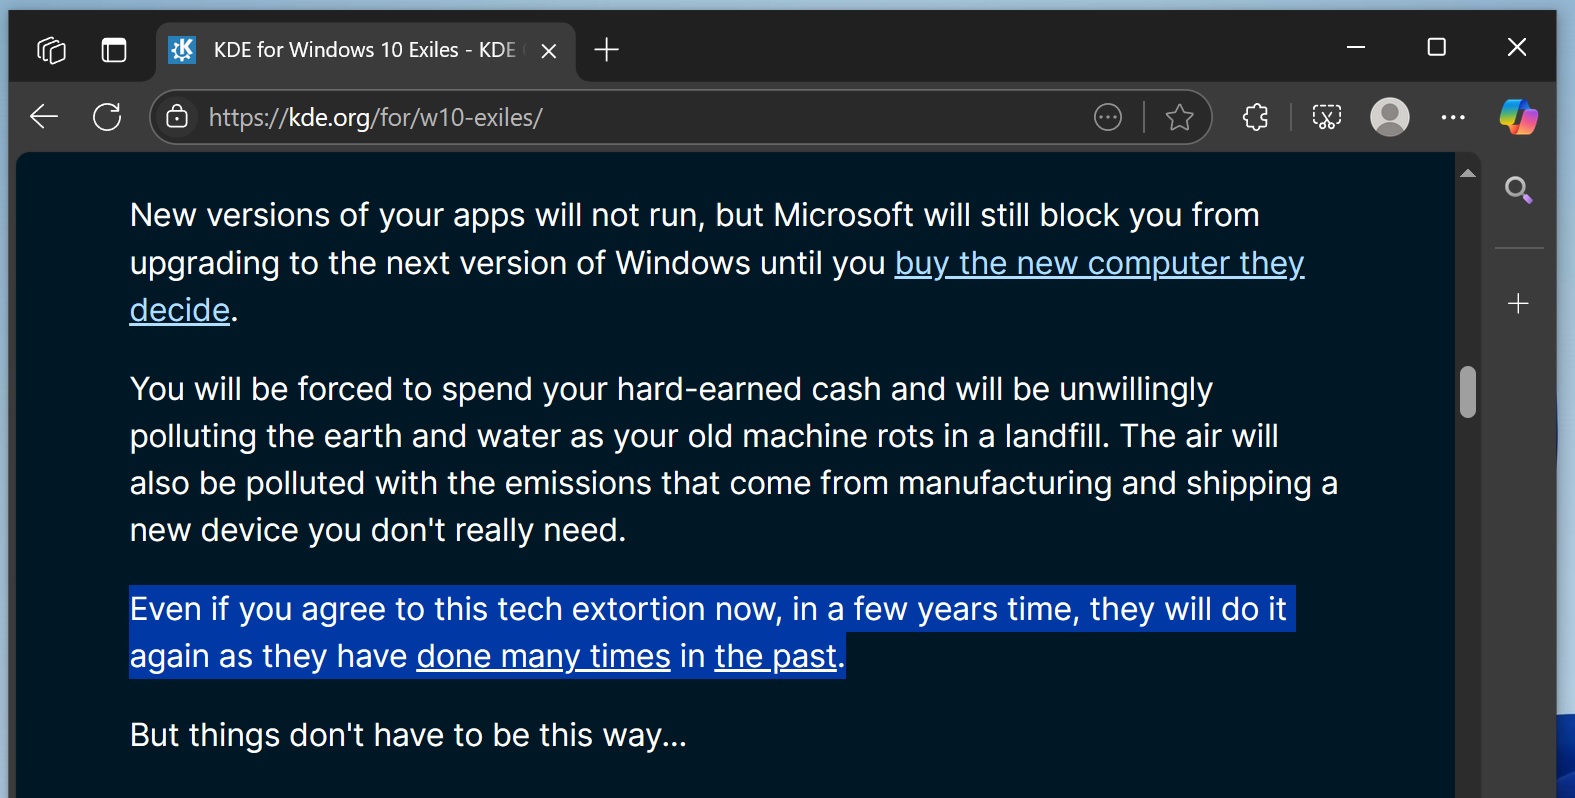Open the workspaces icon

tap(51, 49)
